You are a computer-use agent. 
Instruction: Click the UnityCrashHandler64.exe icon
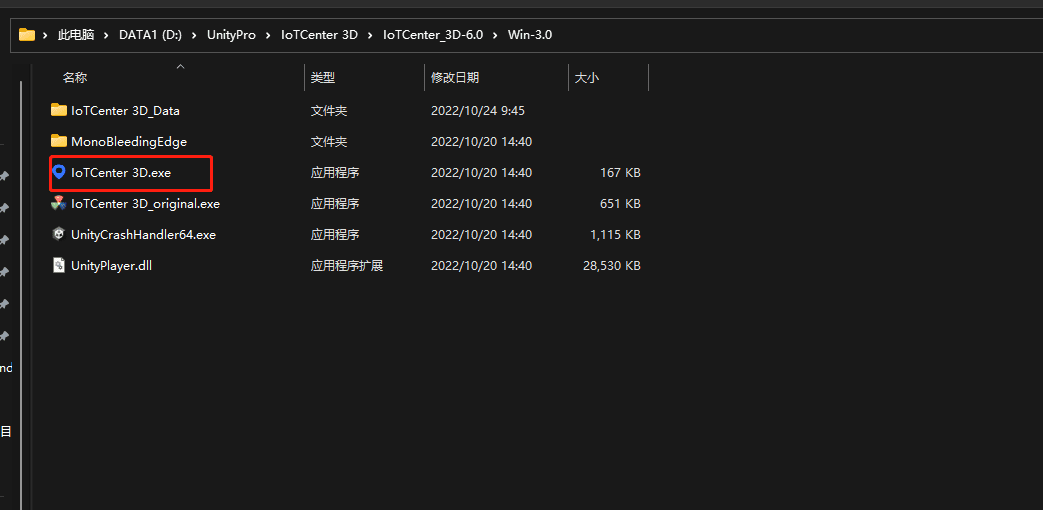[x=59, y=234]
